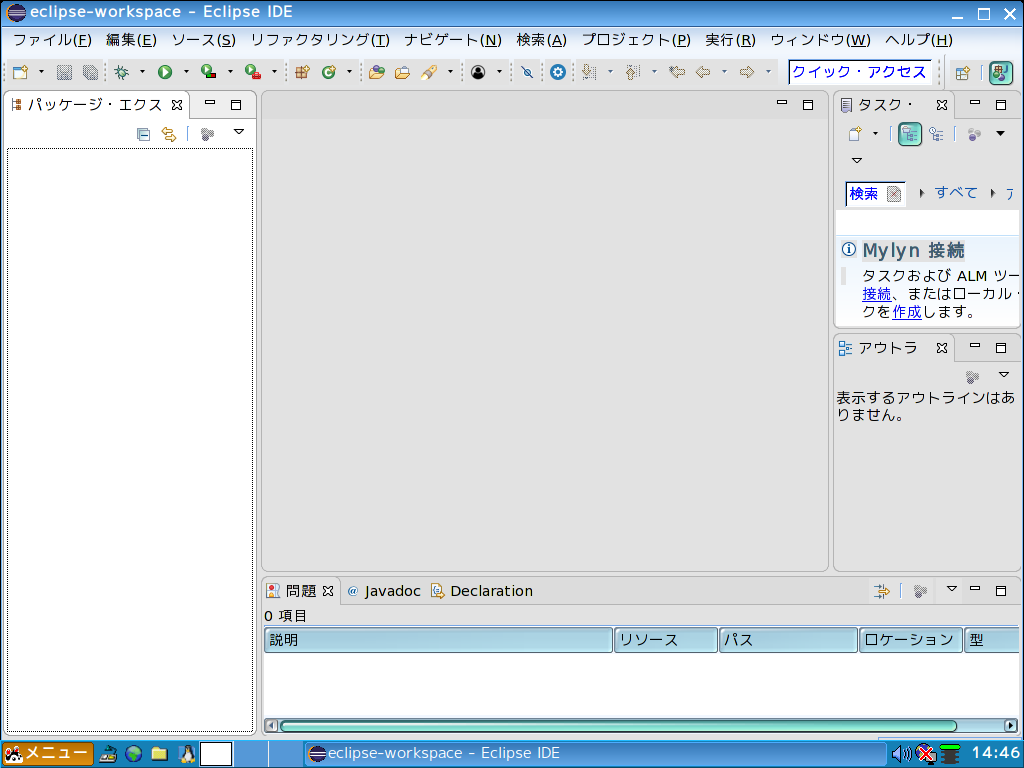1024x768 pixels.
Task: Click the Save All icon
Action: click(x=90, y=72)
